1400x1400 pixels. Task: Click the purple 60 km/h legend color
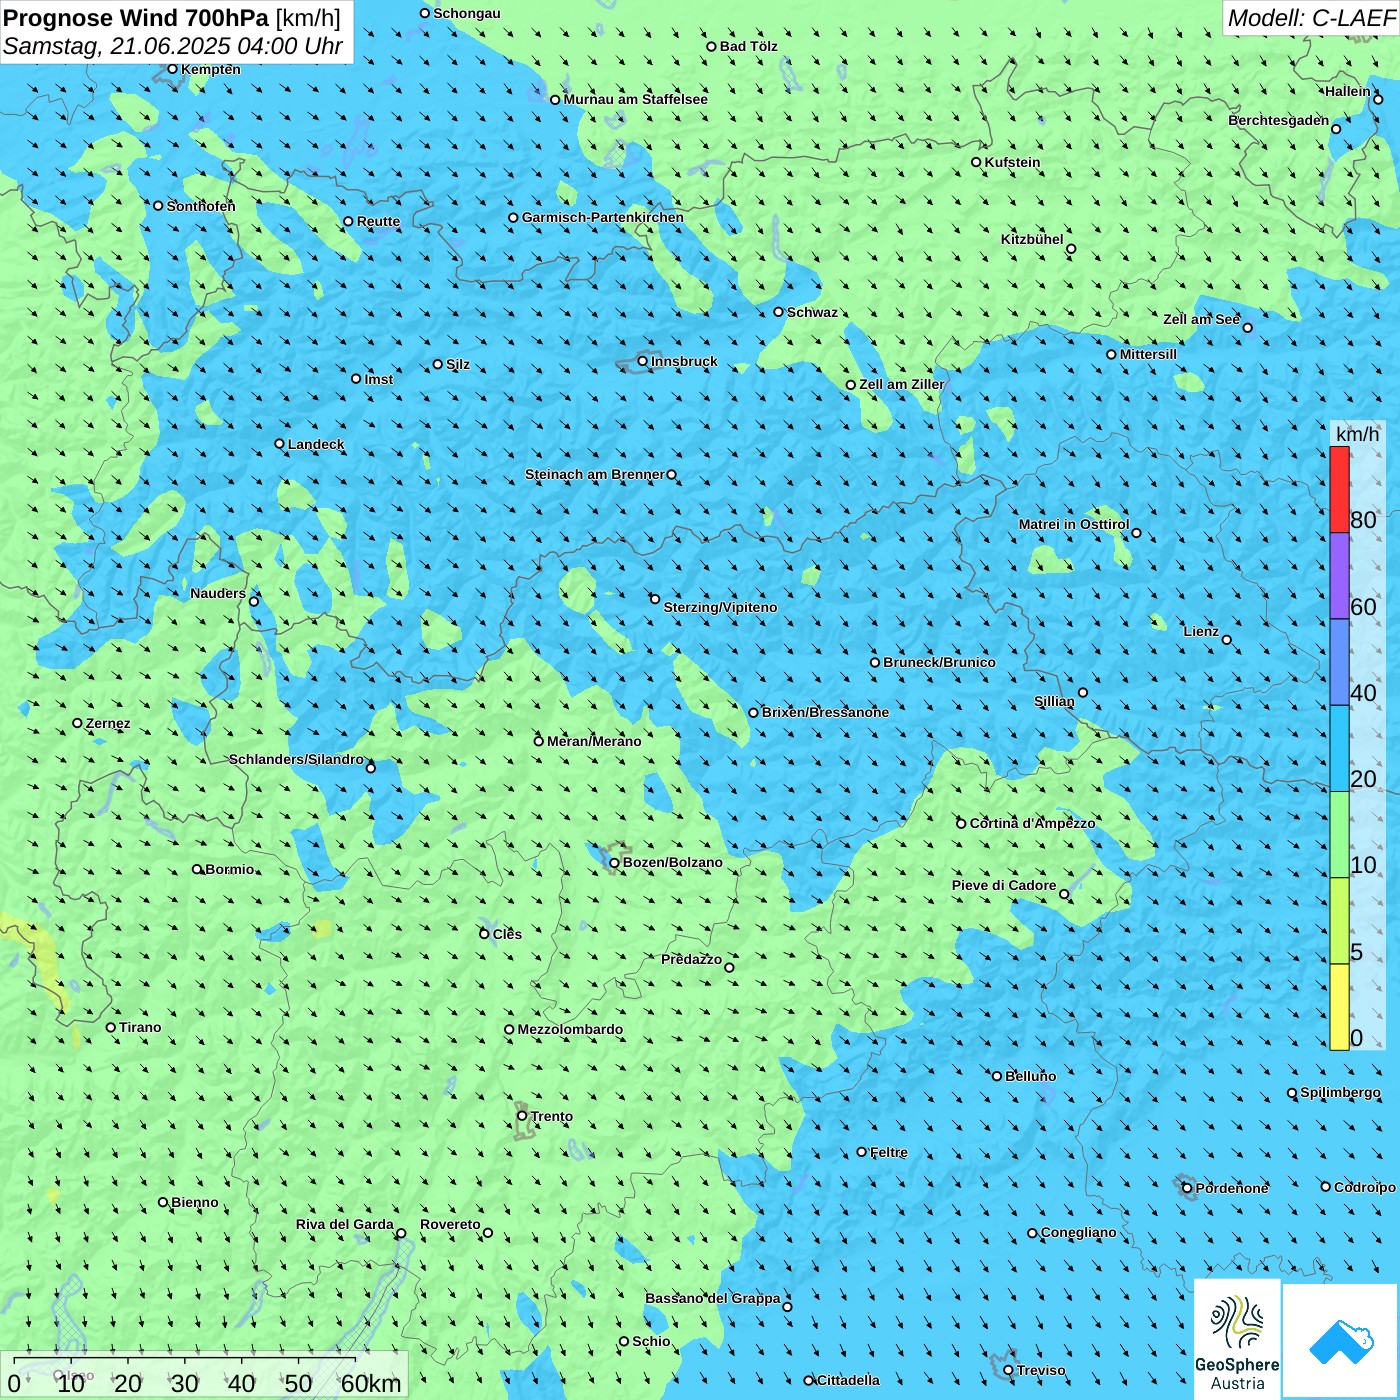(x=1339, y=576)
